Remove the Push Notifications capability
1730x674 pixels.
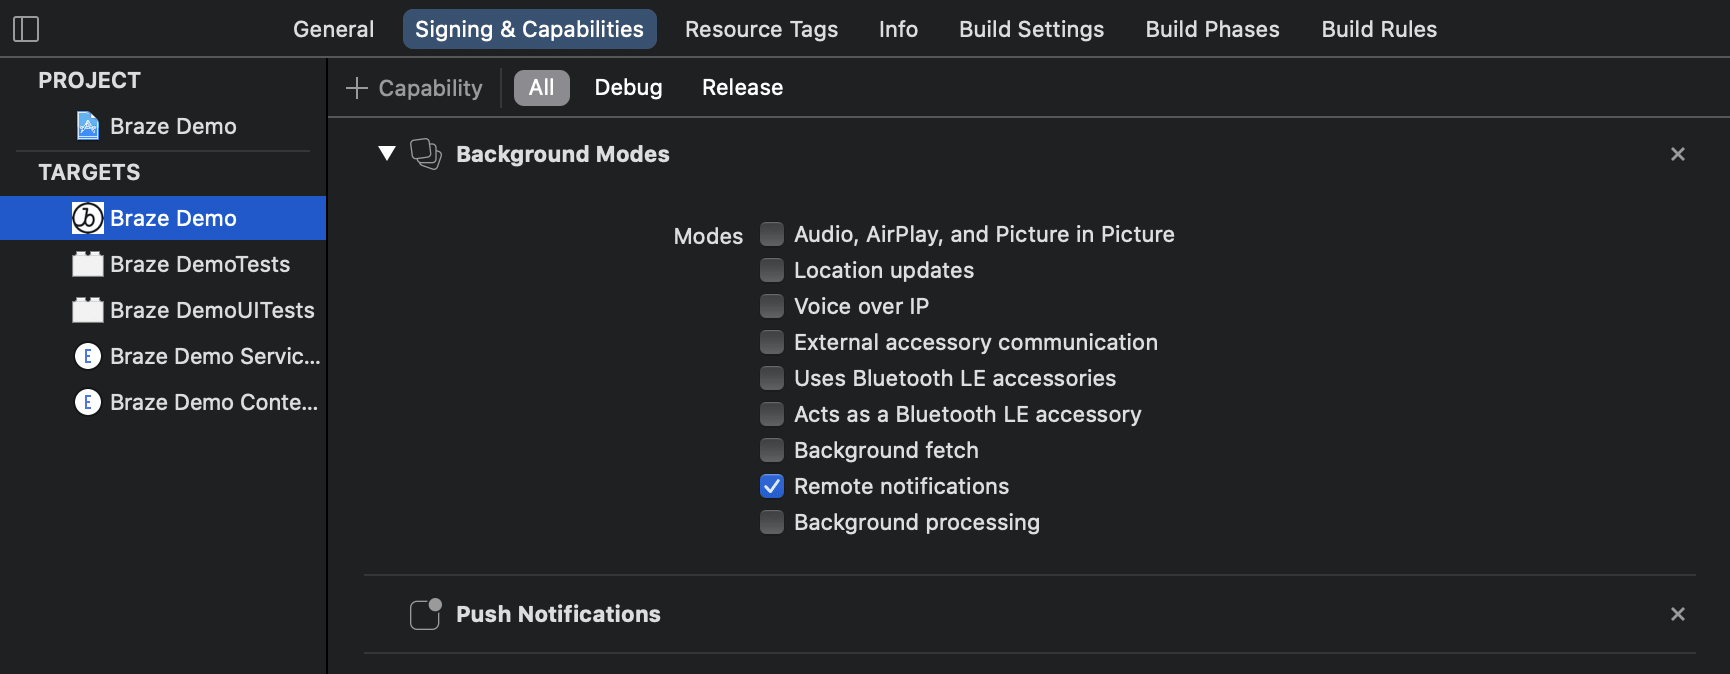tap(1677, 614)
